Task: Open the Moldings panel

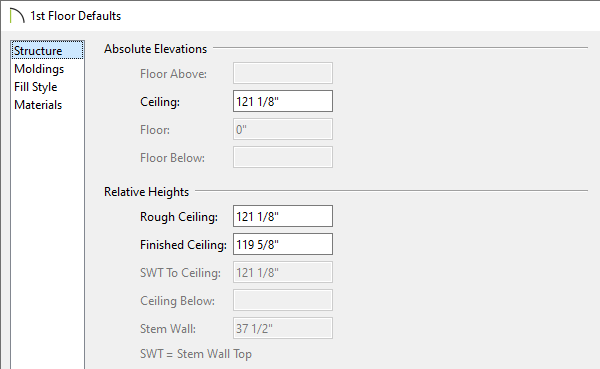Action: point(39,69)
